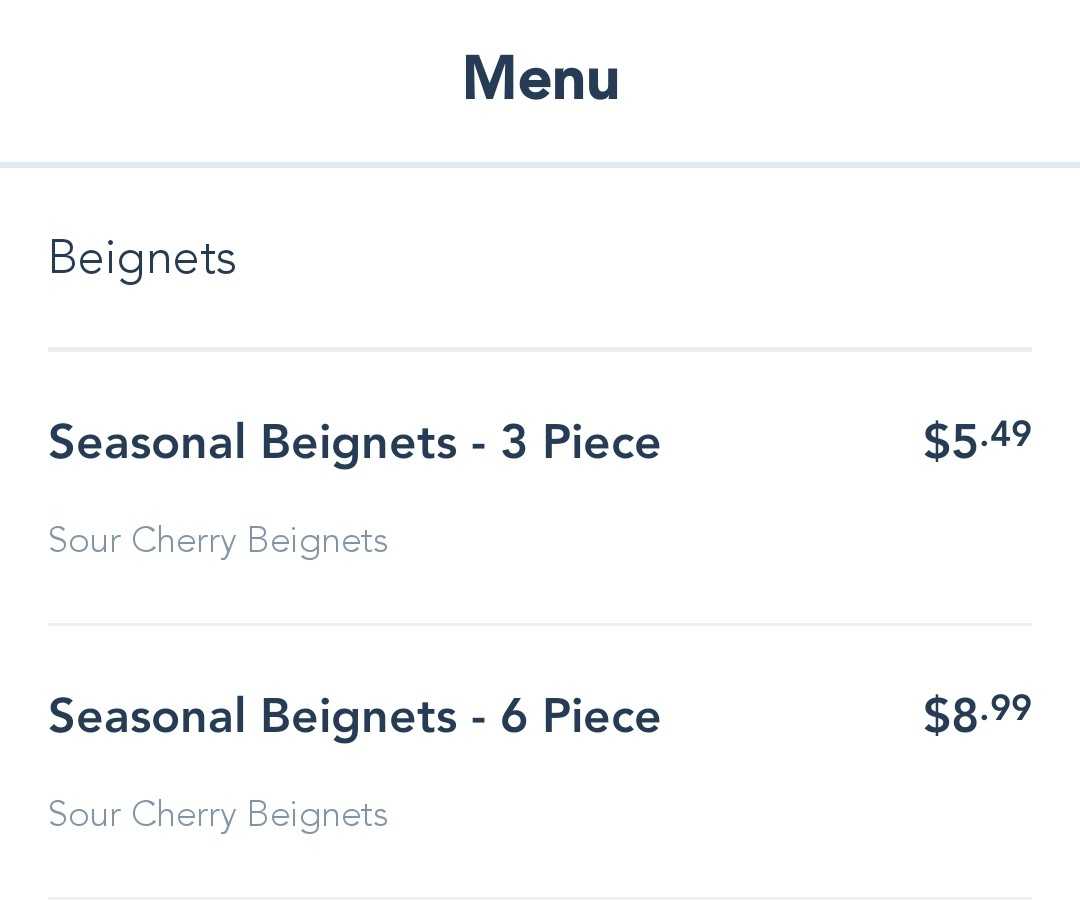Open Seasonal Beignets - 6 Piece item
The image size is (1080, 901).
[354, 717]
